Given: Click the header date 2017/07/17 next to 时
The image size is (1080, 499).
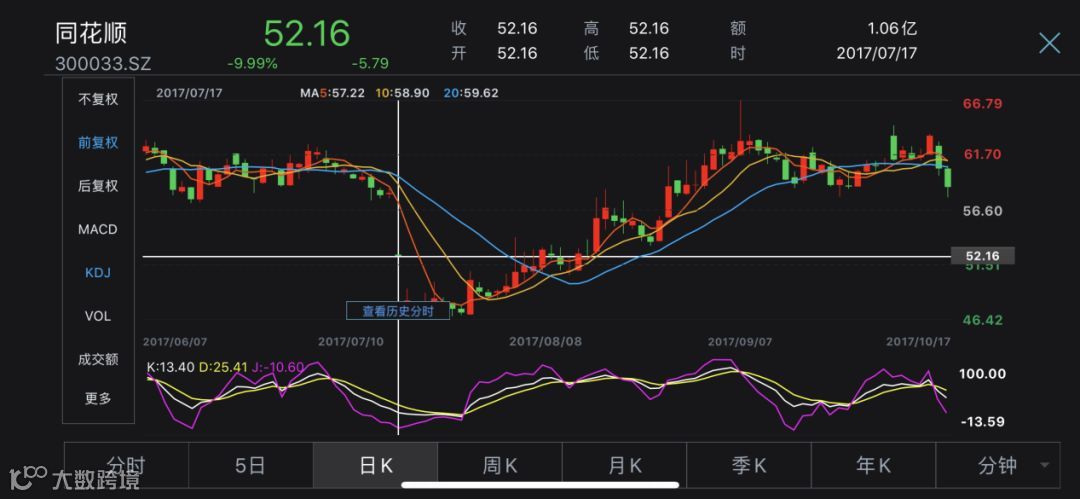Looking at the screenshot, I should (877, 53).
